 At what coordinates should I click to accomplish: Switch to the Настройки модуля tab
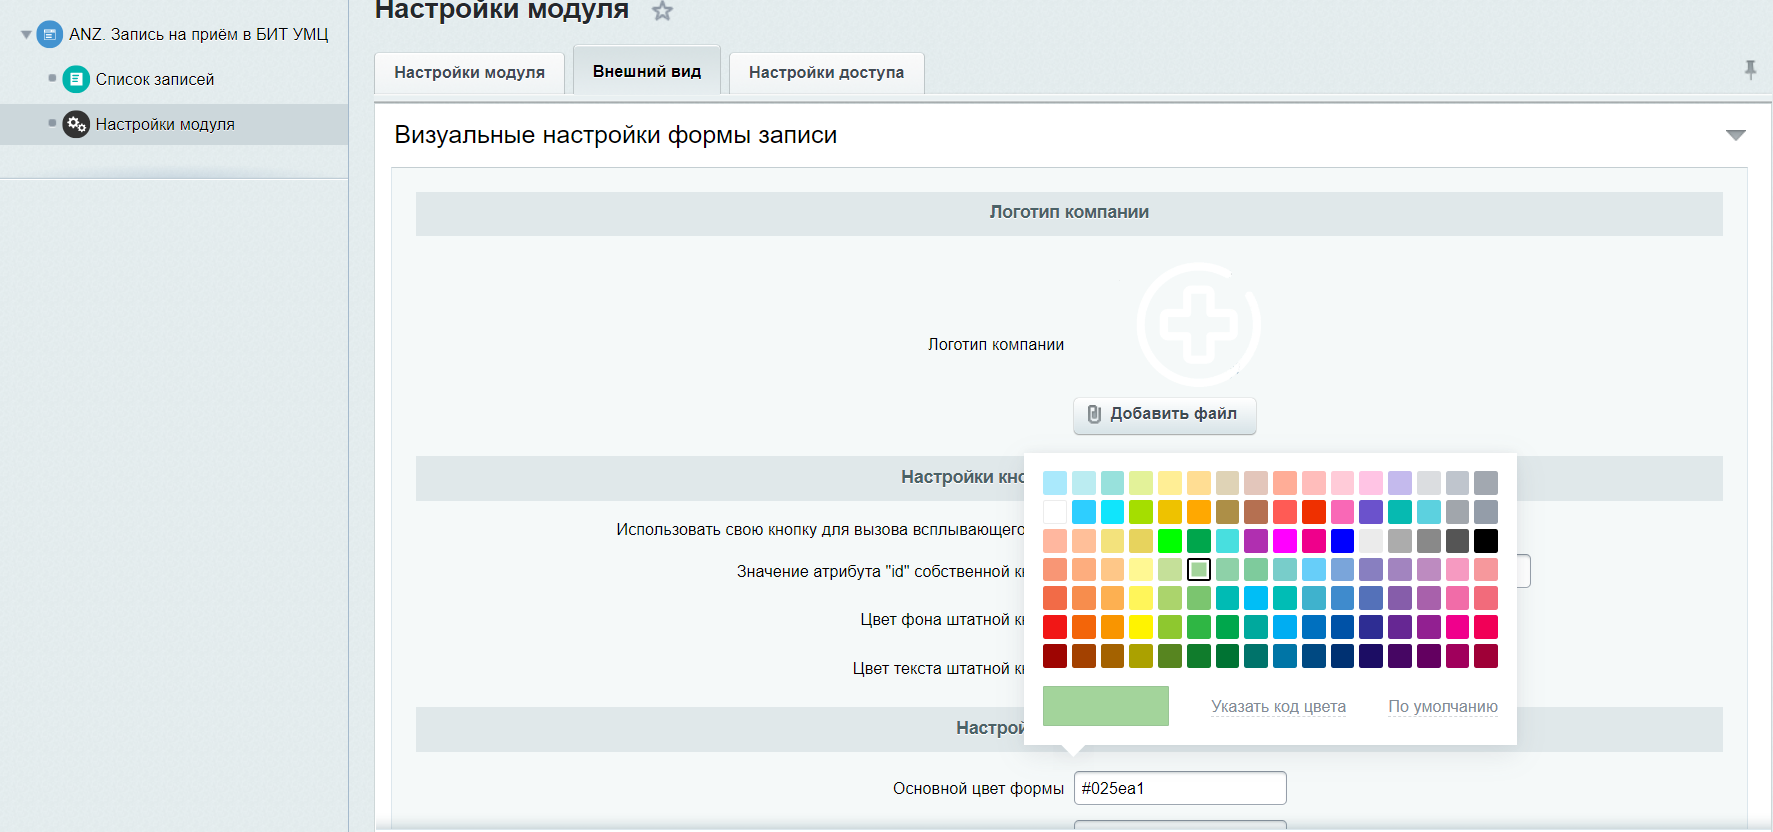coord(469,72)
